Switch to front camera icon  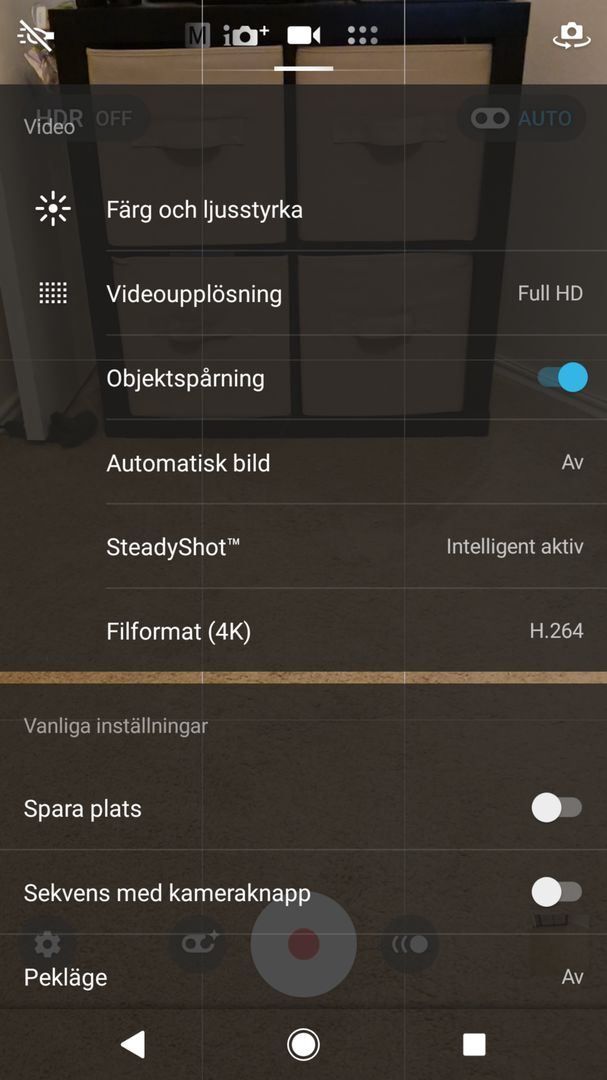571,36
